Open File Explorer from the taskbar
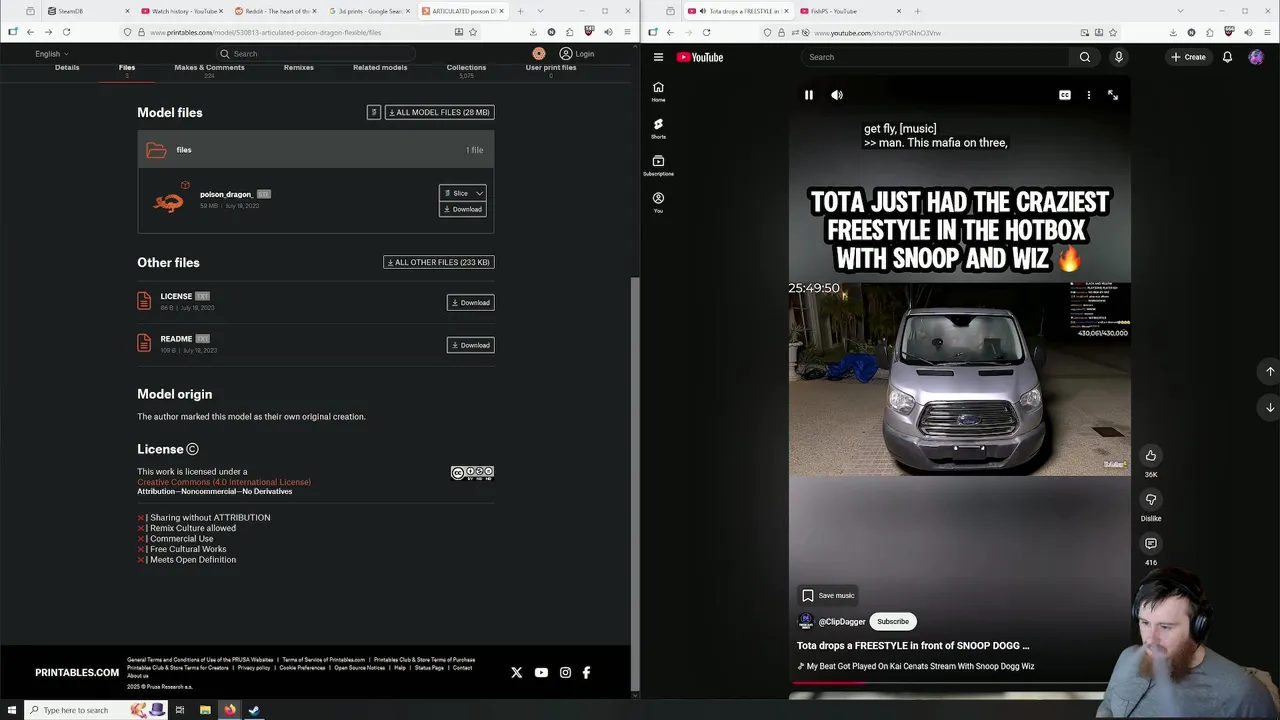Screen dimensions: 1280x720 [x=205, y=710]
